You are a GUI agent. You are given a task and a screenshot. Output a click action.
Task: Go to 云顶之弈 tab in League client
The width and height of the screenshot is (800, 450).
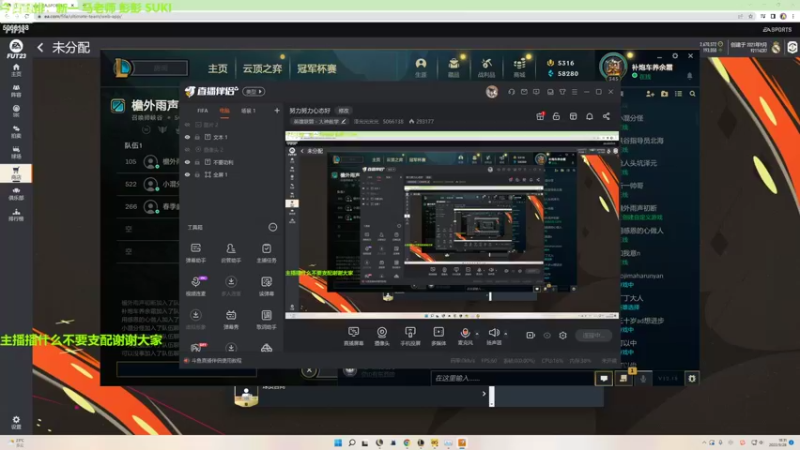click(262, 68)
